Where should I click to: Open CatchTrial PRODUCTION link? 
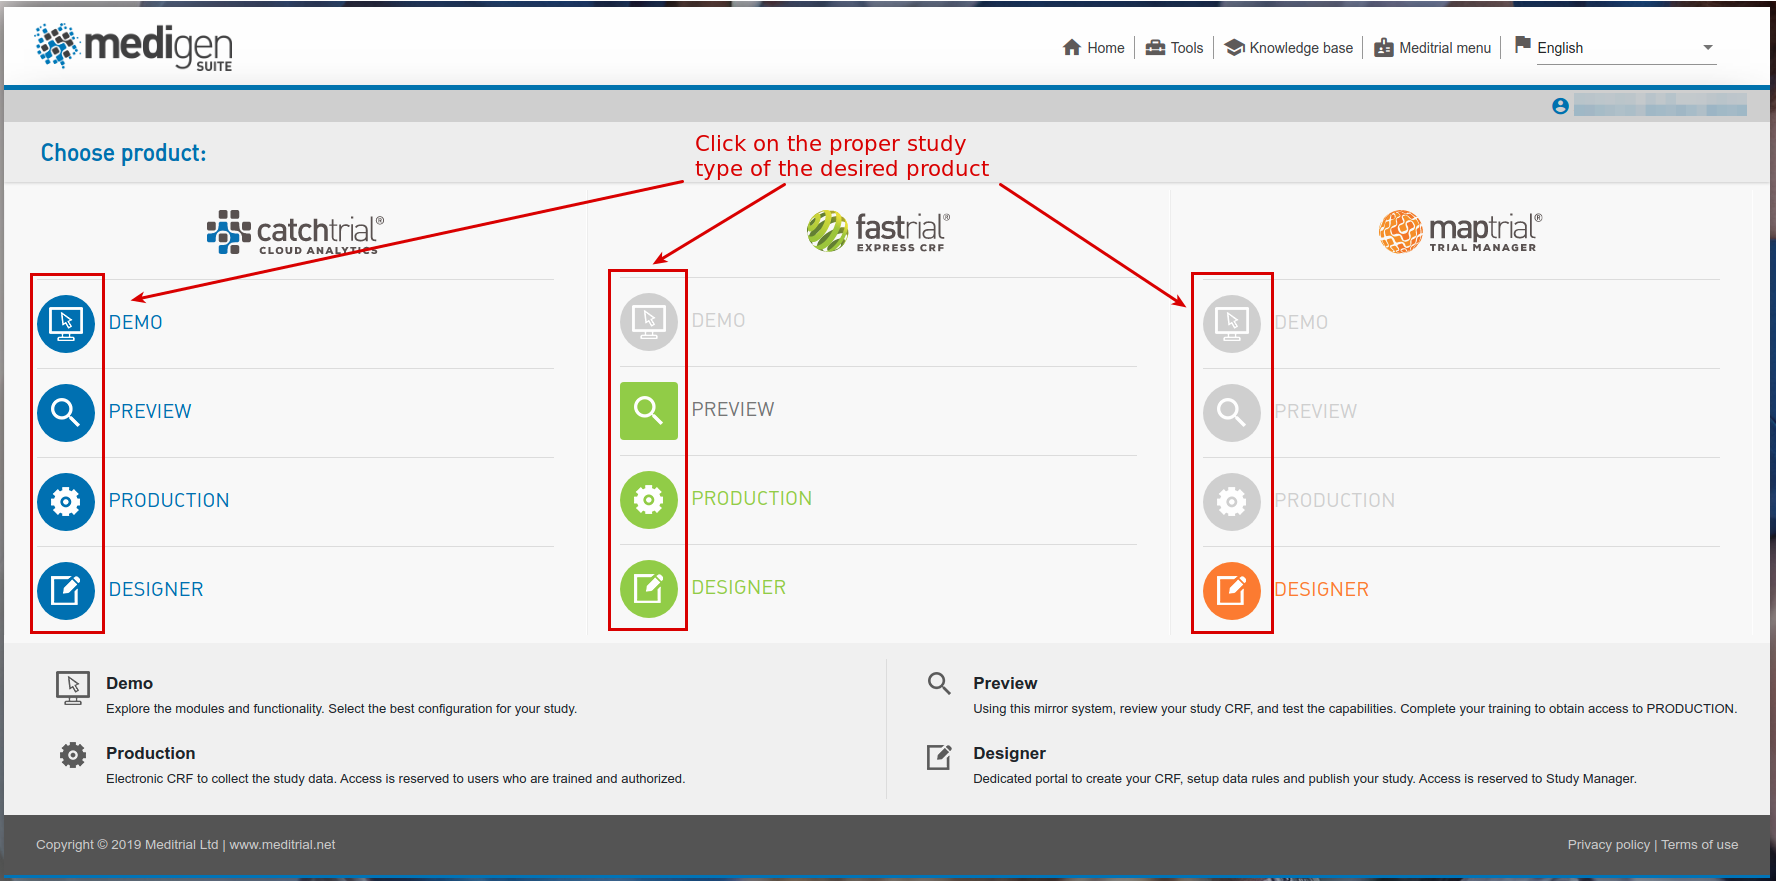(x=169, y=501)
